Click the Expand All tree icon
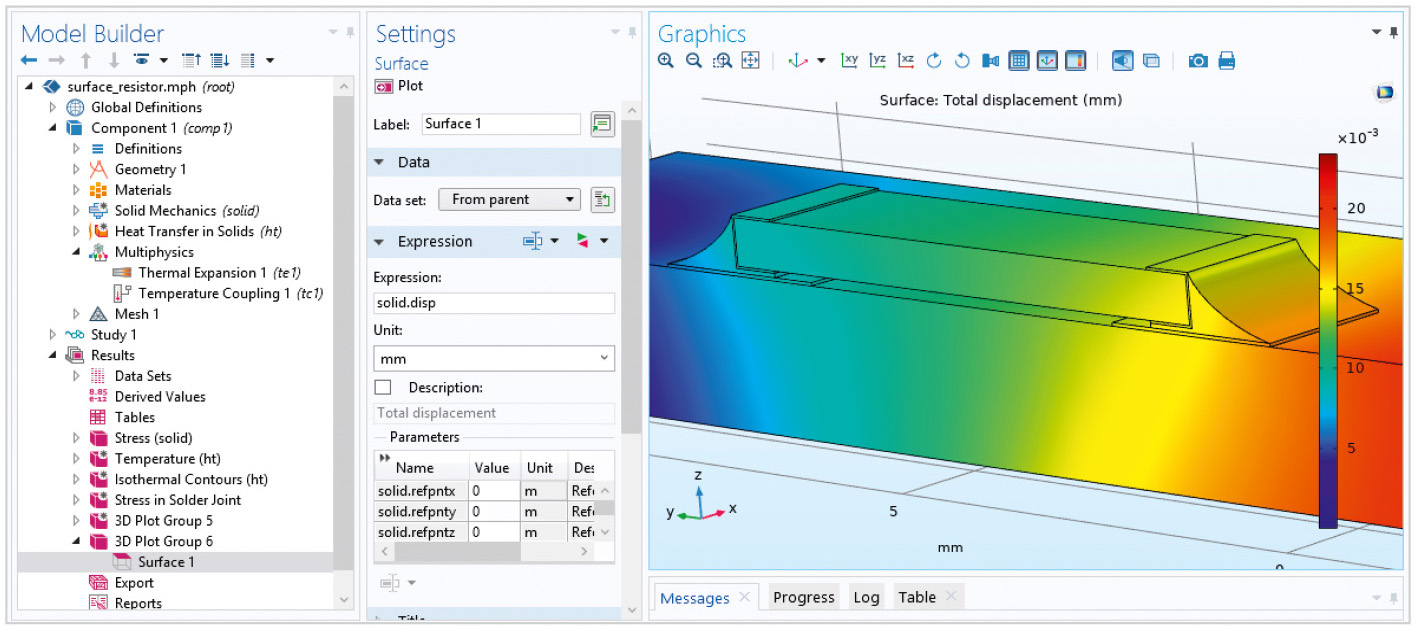This screenshot has height=628, width=1421. [220, 61]
